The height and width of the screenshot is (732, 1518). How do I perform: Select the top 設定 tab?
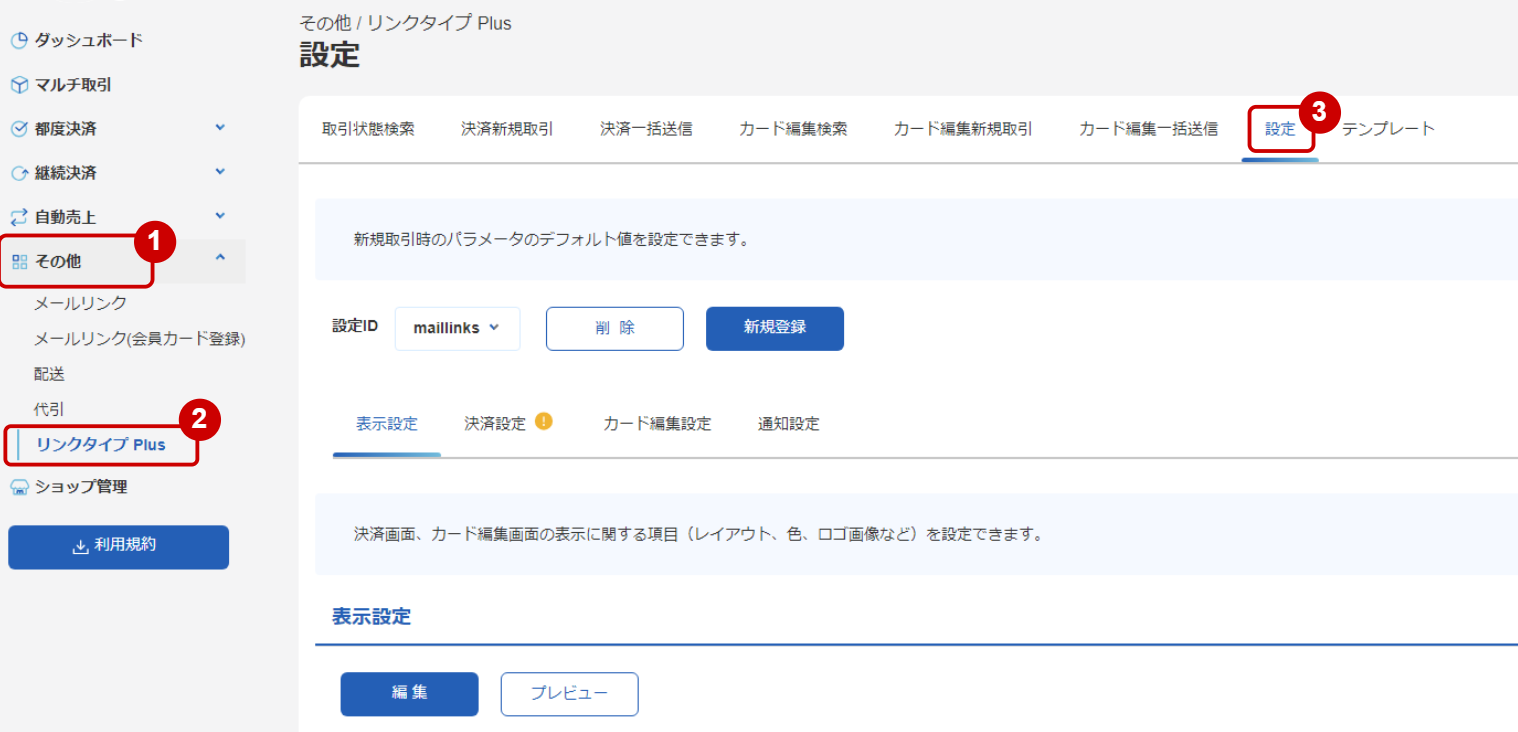click(1280, 129)
